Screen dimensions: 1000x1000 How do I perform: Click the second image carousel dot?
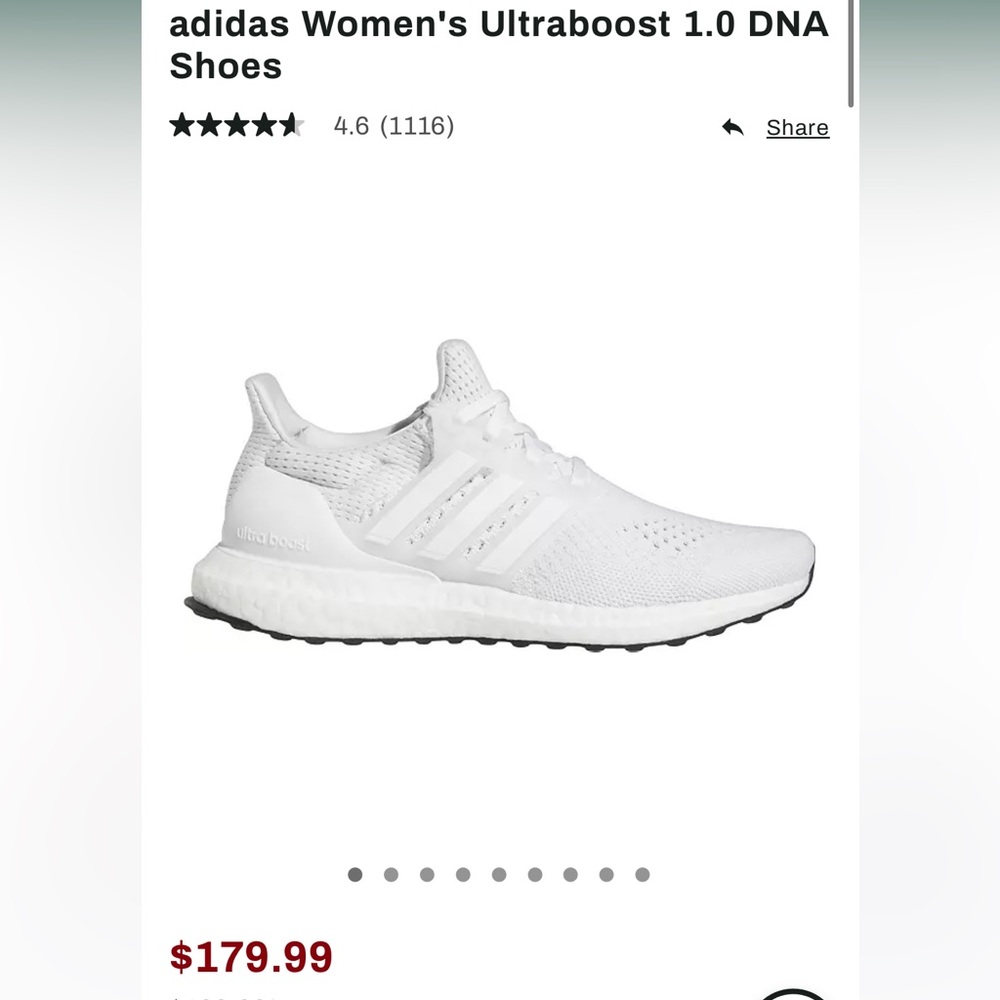pyautogui.click(x=391, y=874)
